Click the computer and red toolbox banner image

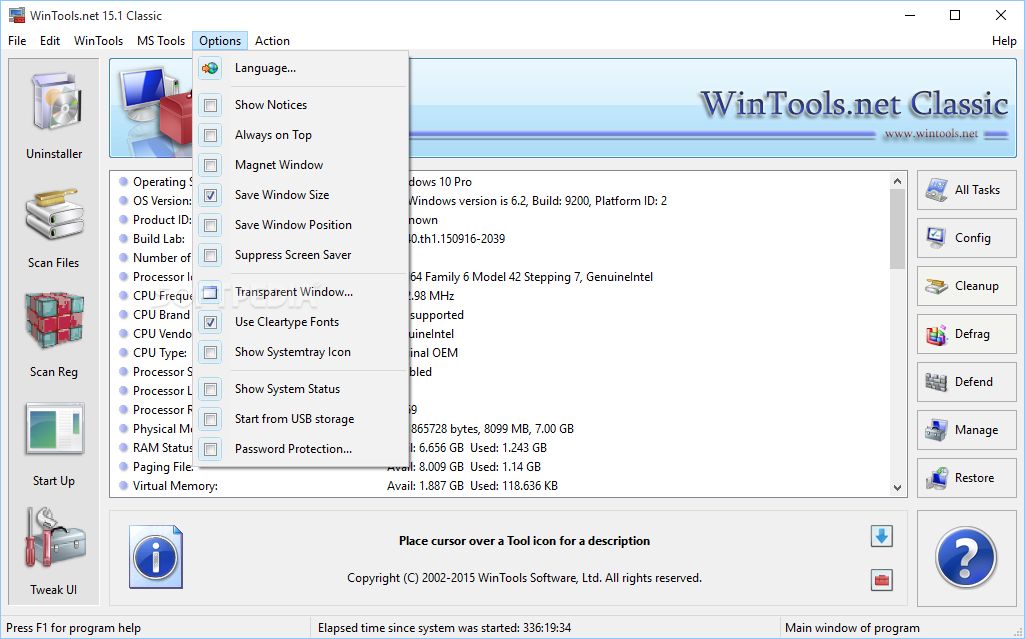coord(154,108)
